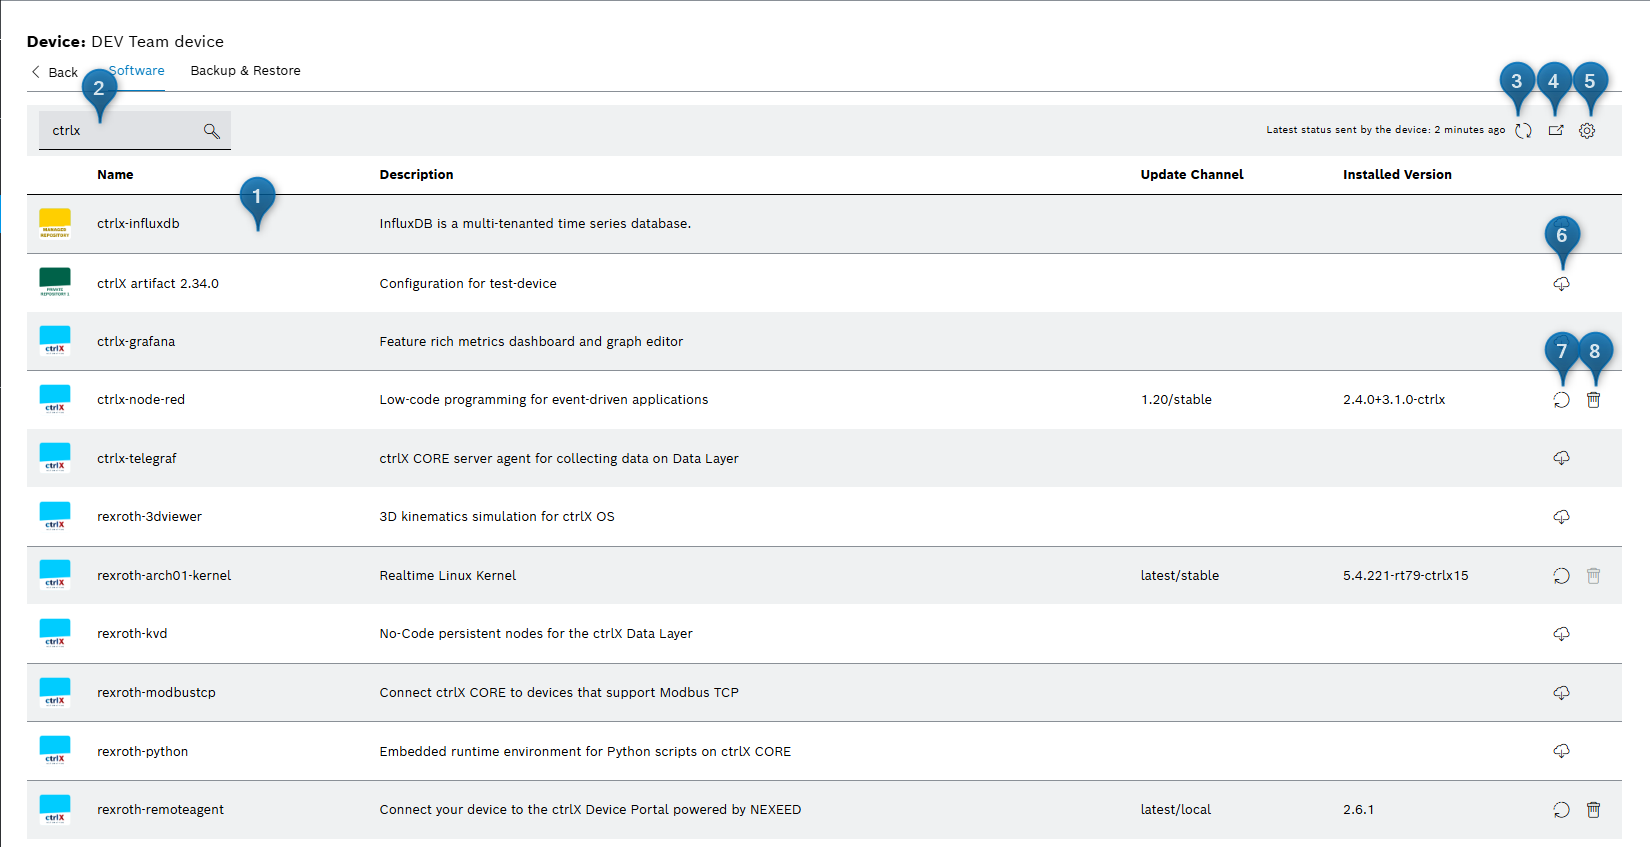The width and height of the screenshot is (1650, 847).
Task: Click the 'Realtime Linux Kernel' description
Action: (x=448, y=576)
